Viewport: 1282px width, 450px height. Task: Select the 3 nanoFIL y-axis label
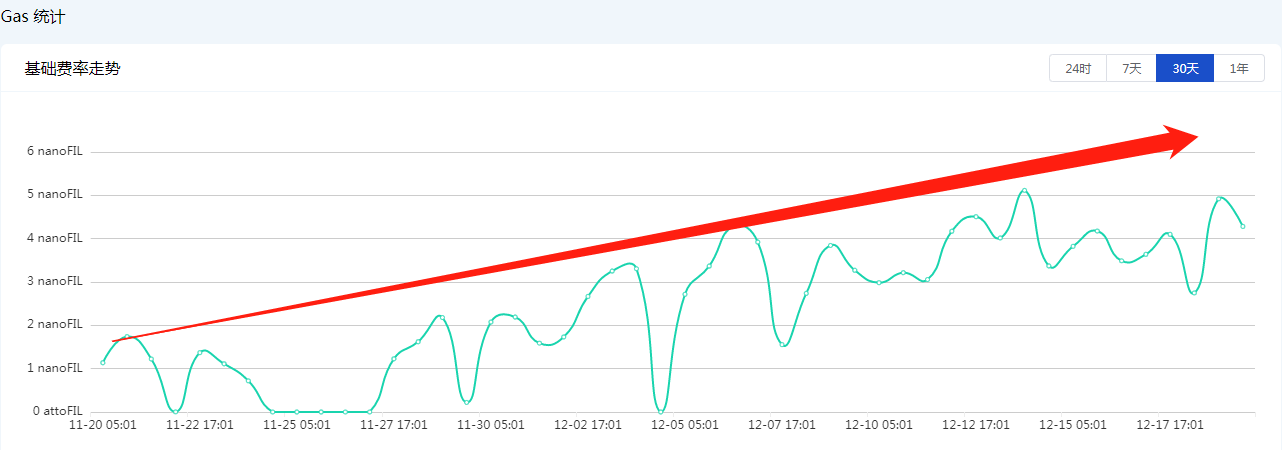(x=54, y=282)
